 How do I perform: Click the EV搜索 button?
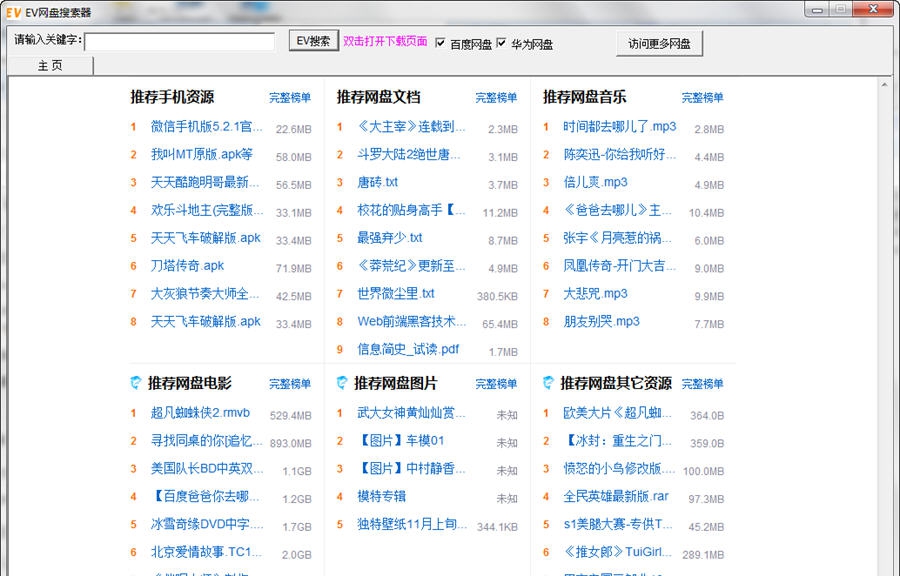311,42
